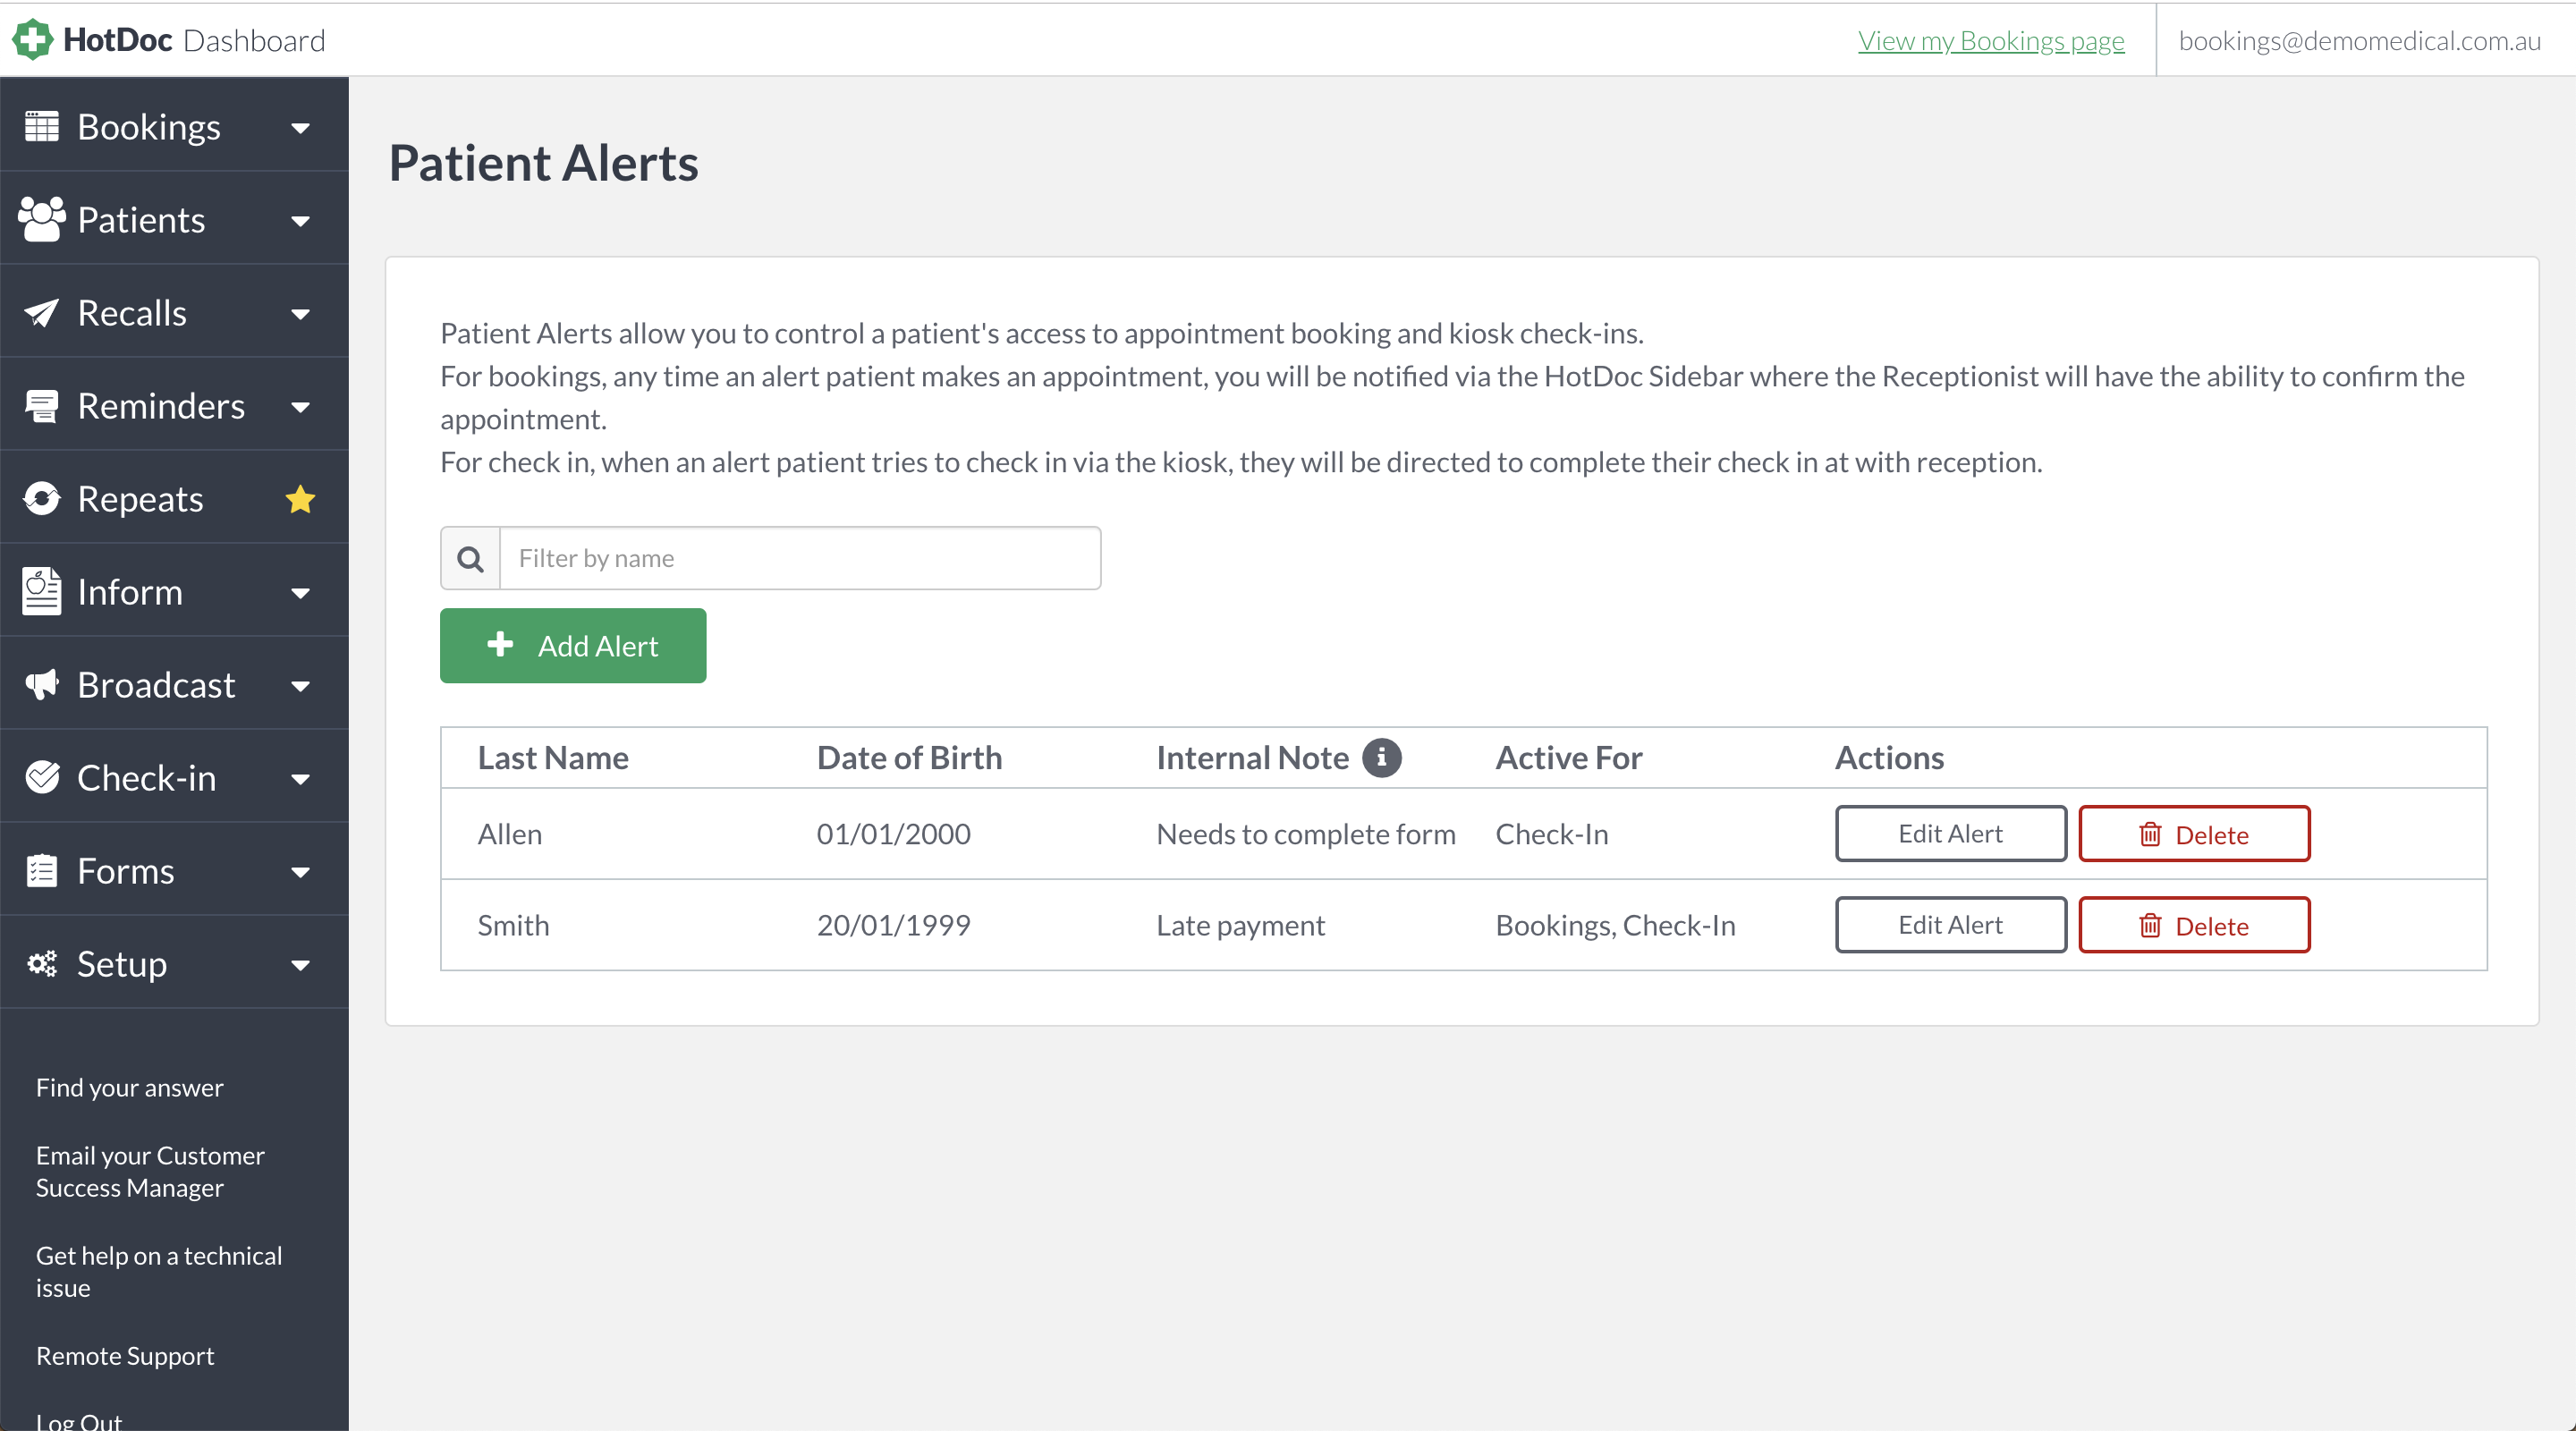Open the Bookings sidebar menu
The width and height of the screenshot is (2576, 1431).
174,126
